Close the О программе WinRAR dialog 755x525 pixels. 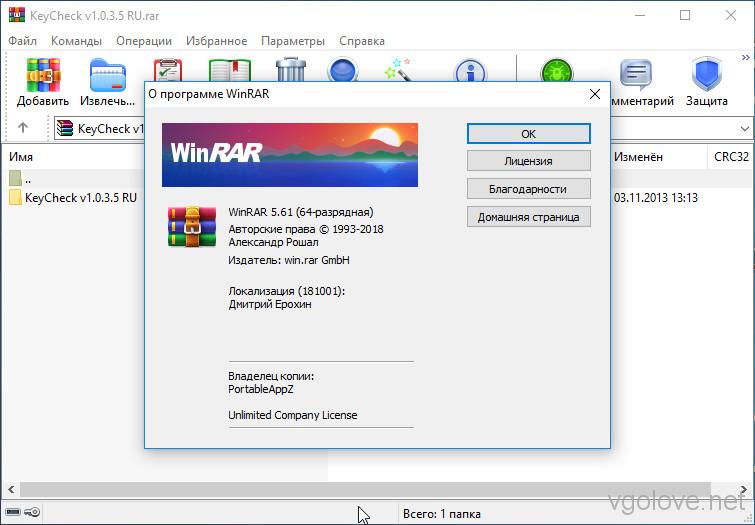coord(595,94)
